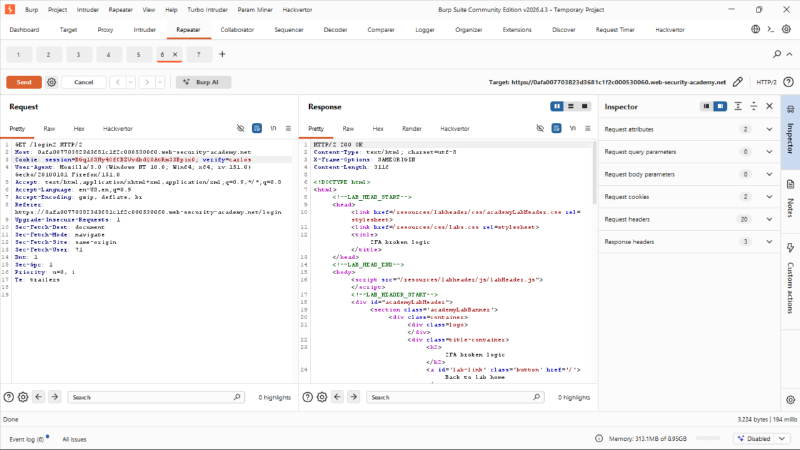Image resolution: width=800 pixels, height=450 pixels.
Task: Toggle newline display in Response panel
Action: pyautogui.click(x=572, y=129)
